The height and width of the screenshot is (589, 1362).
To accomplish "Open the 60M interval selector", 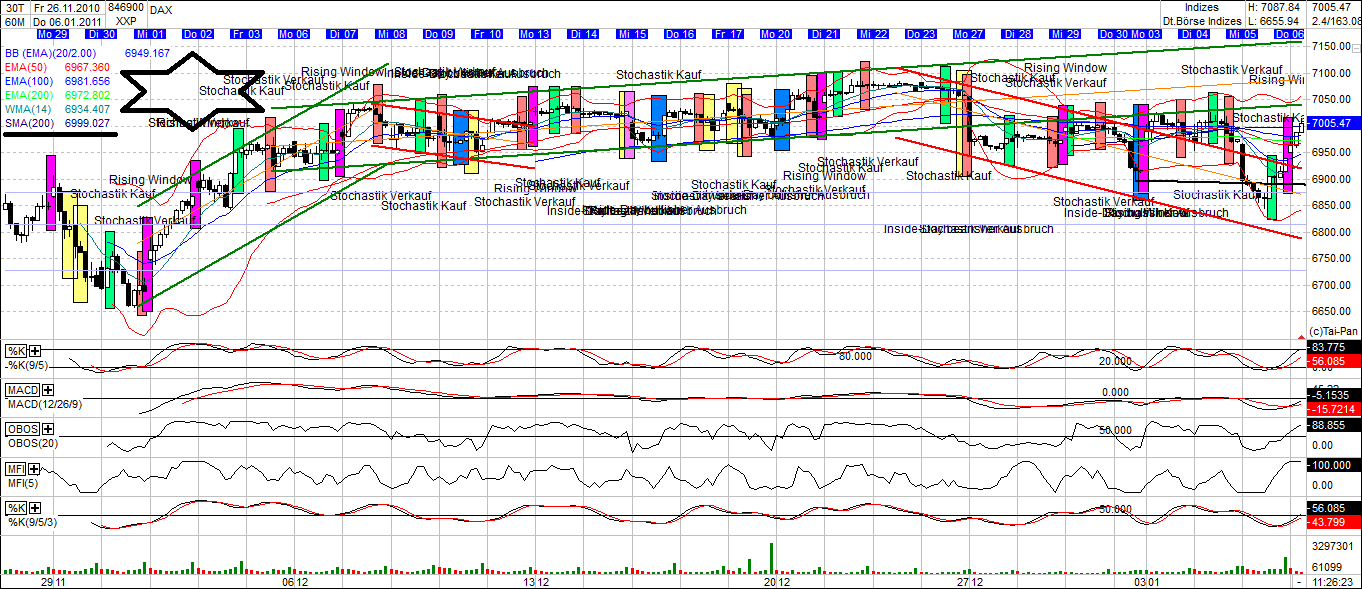I will click(14, 20).
